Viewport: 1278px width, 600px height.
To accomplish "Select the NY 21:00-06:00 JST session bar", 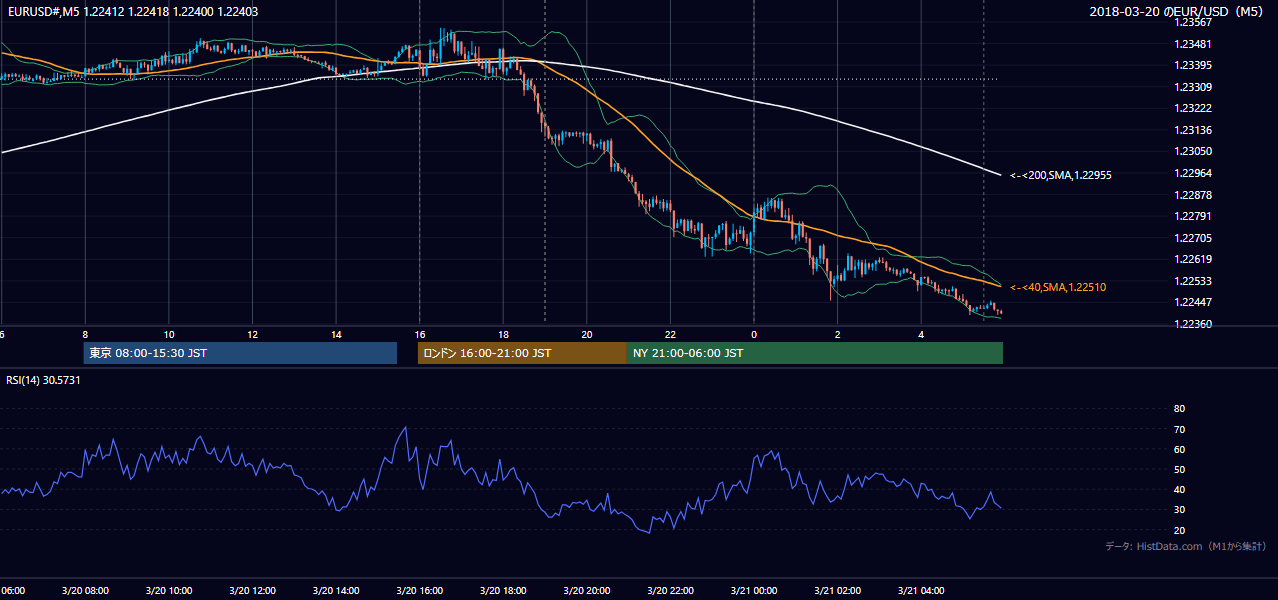I will [815, 353].
